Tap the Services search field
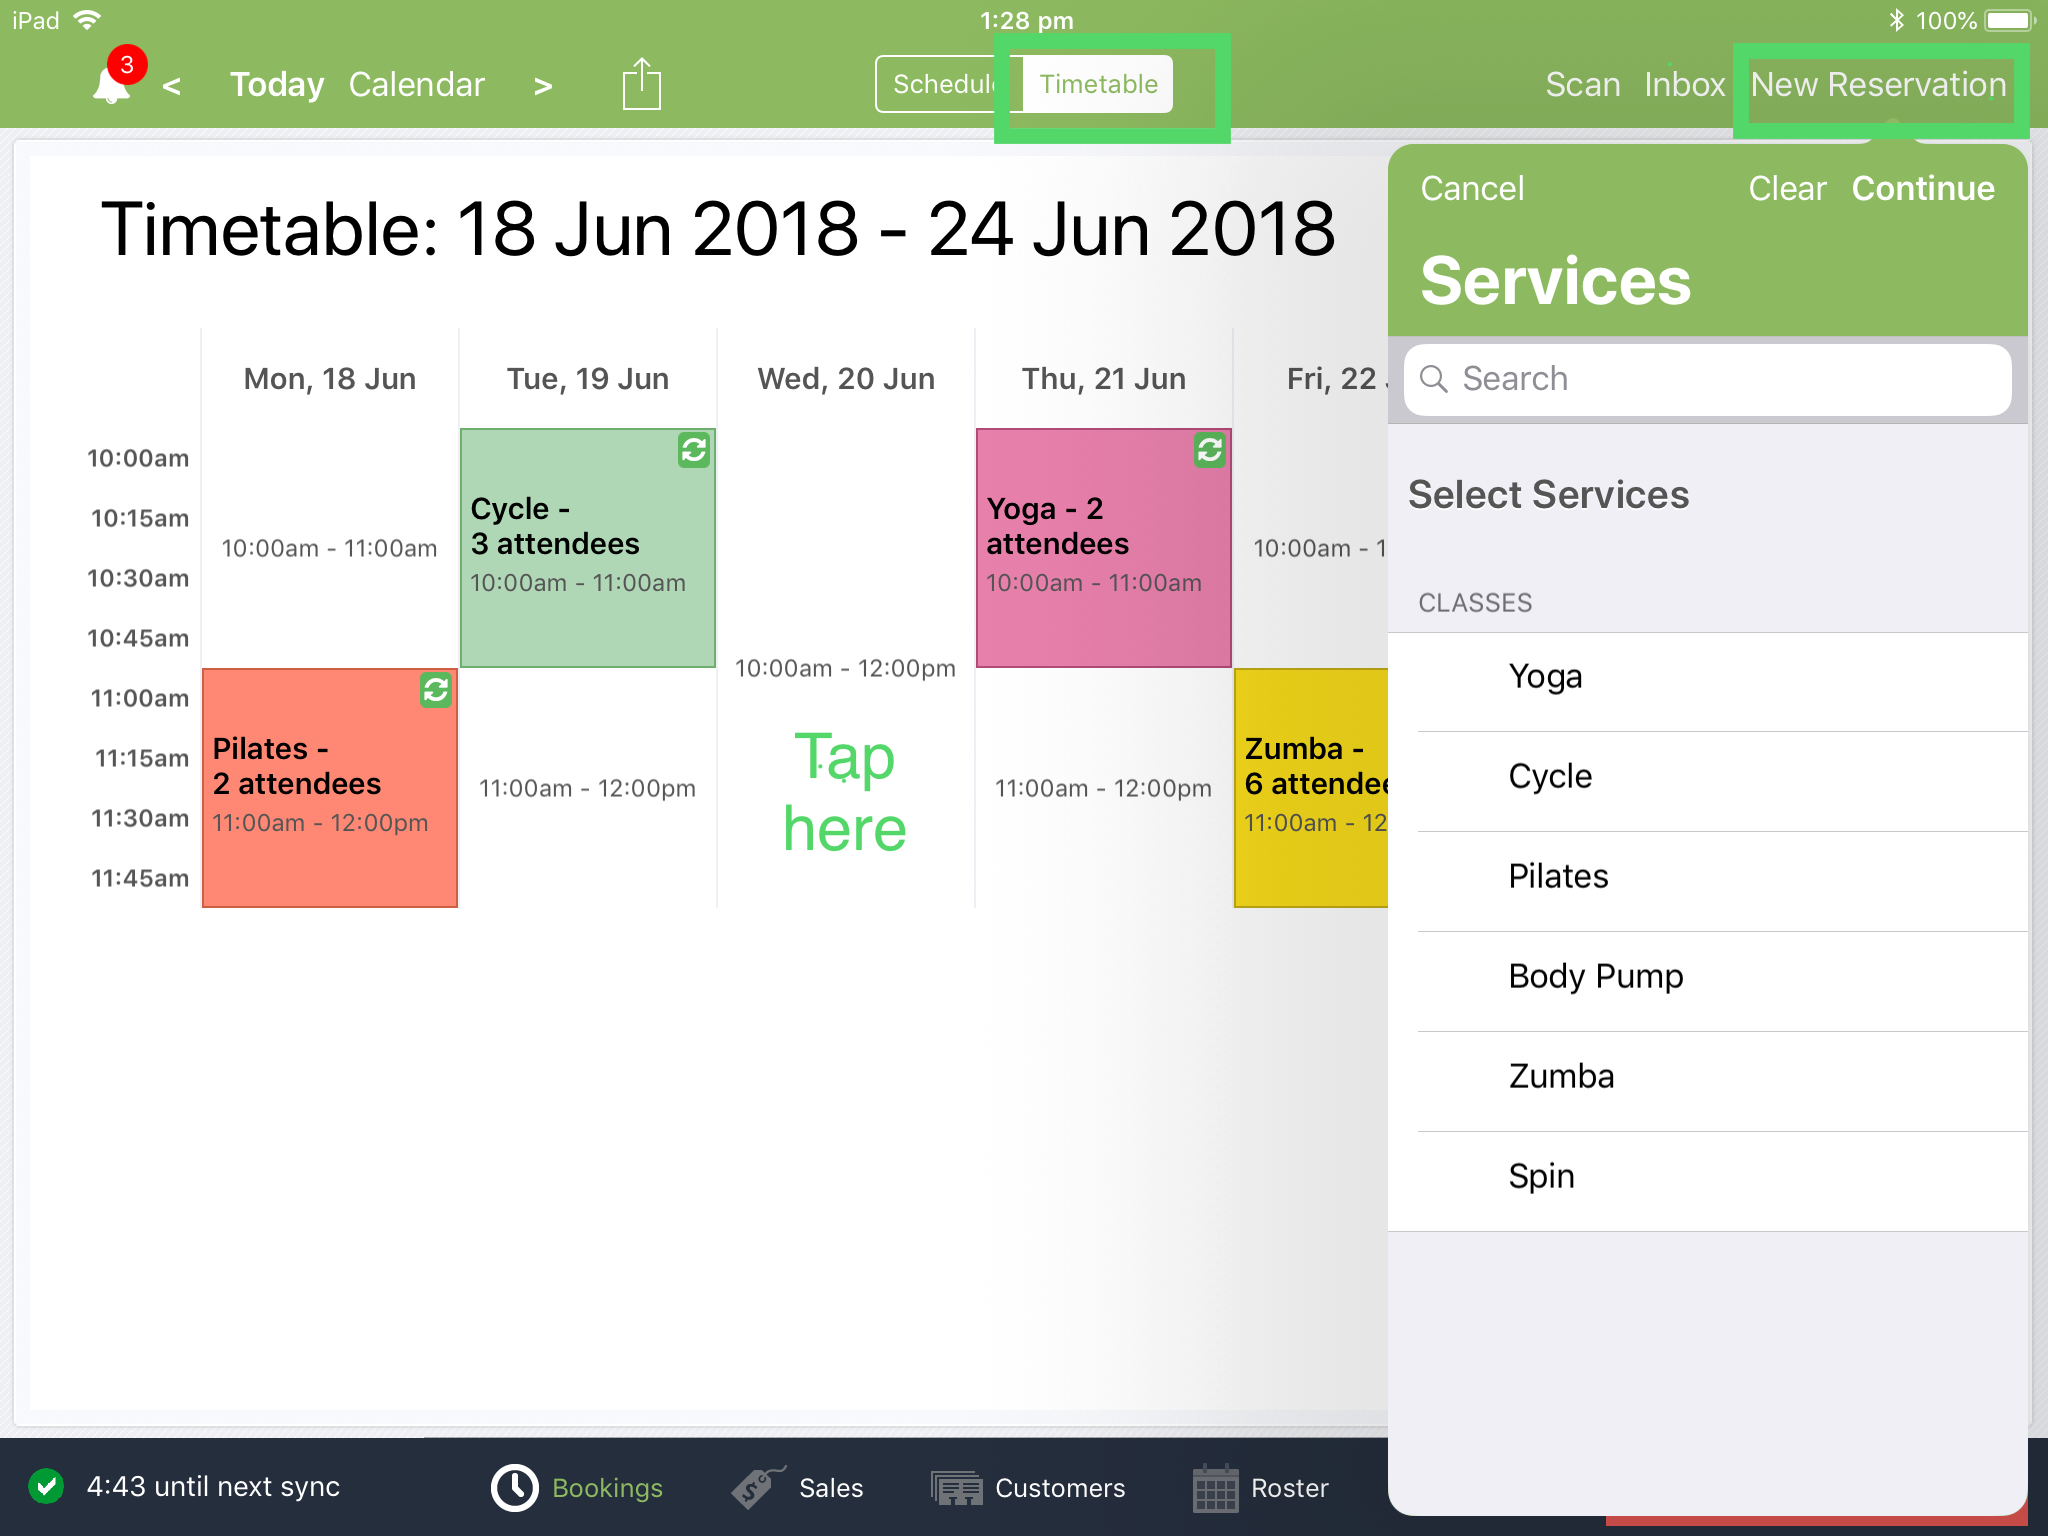 point(1700,379)
